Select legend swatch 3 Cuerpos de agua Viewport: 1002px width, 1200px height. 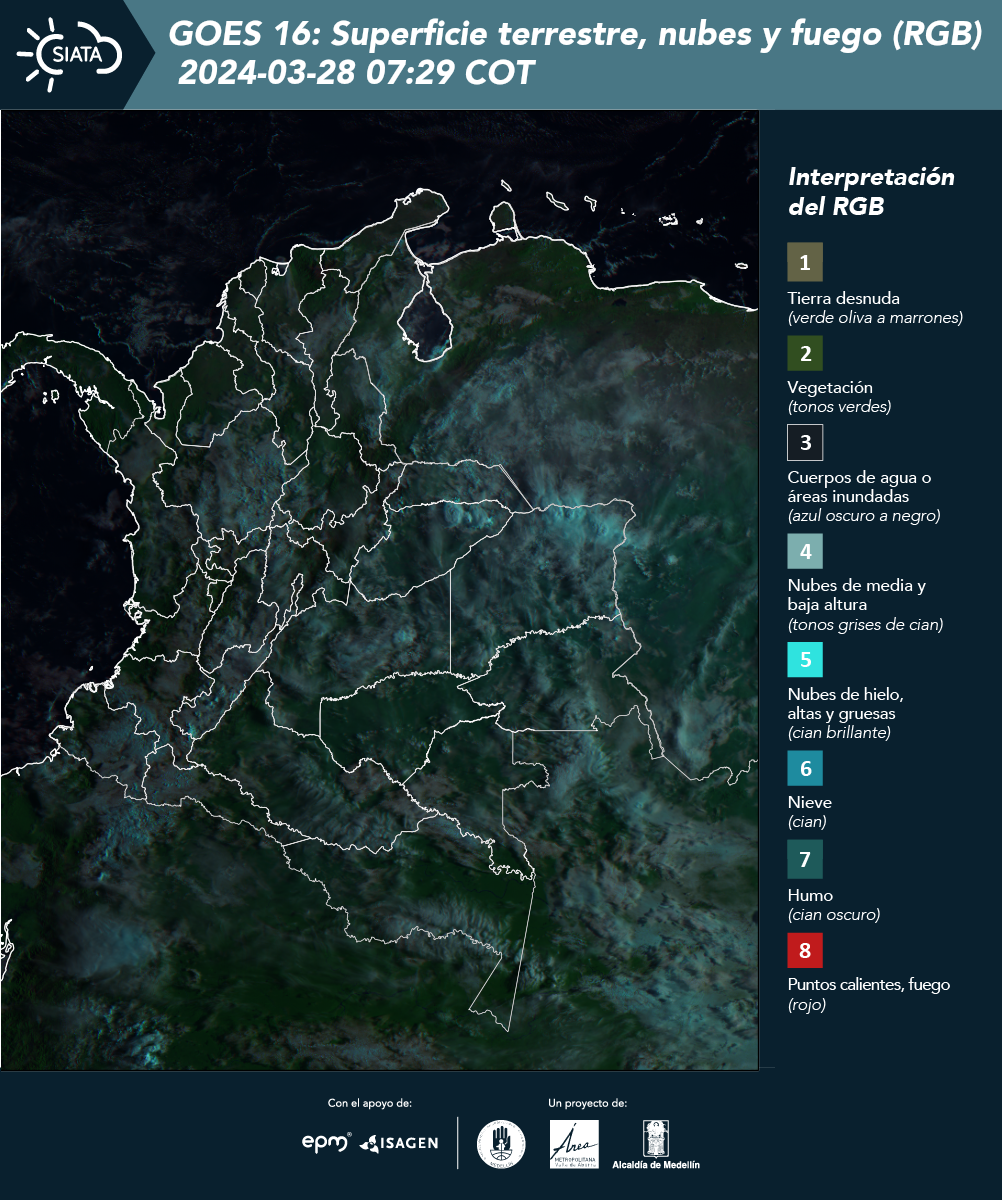coord(805,442)
